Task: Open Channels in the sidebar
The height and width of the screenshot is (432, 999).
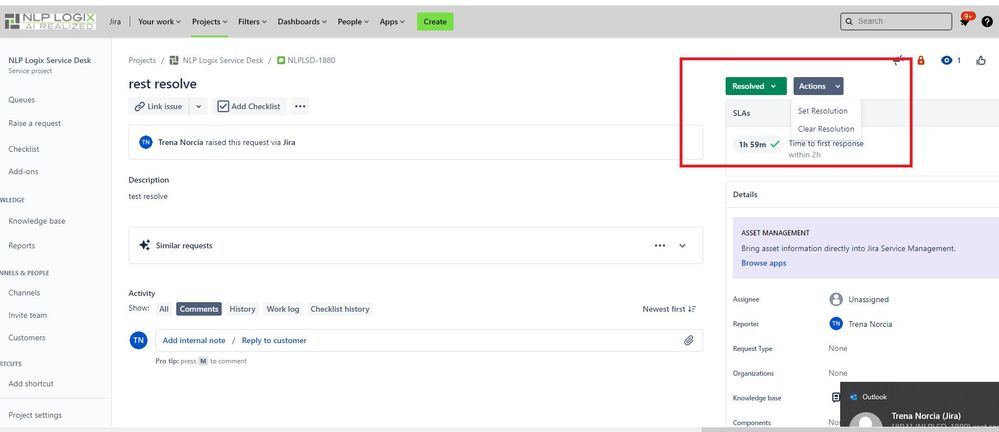Action: (24, 292)
